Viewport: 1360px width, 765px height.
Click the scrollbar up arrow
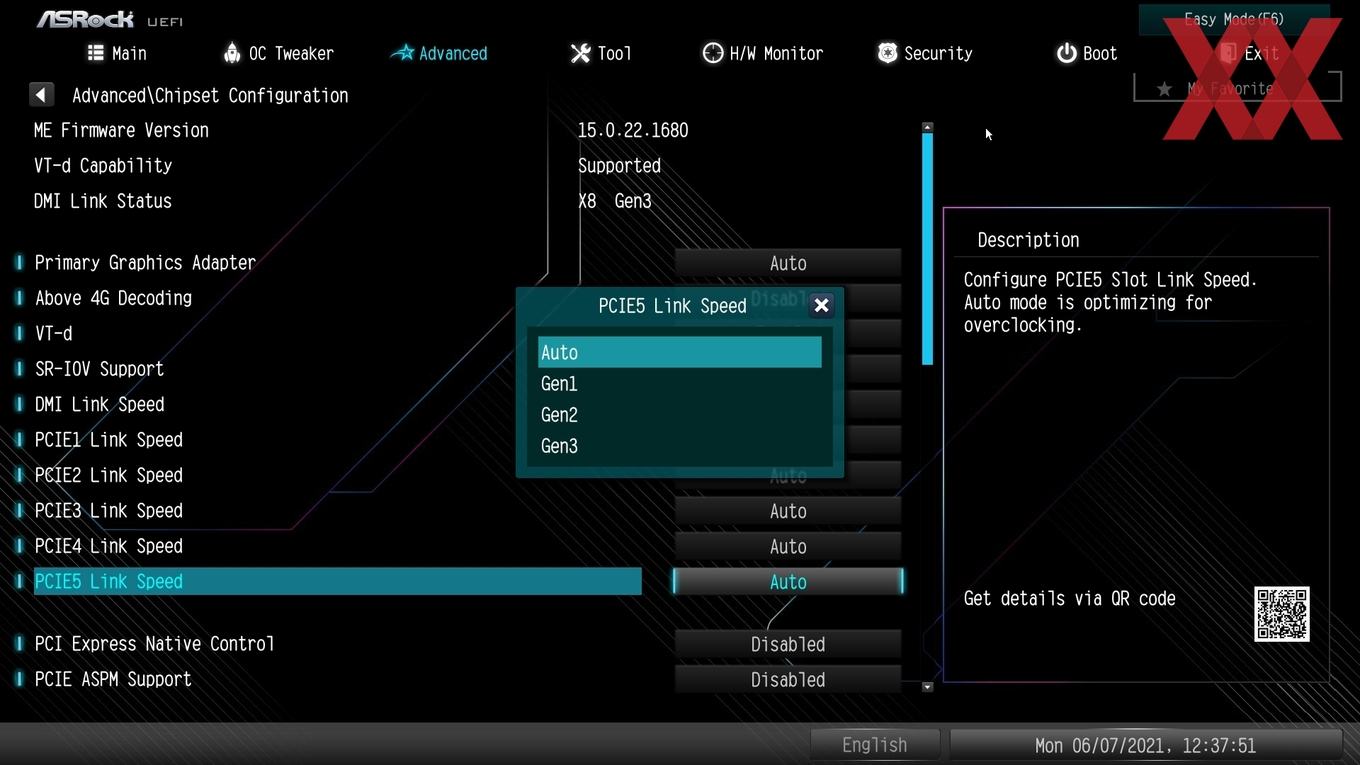927,127
